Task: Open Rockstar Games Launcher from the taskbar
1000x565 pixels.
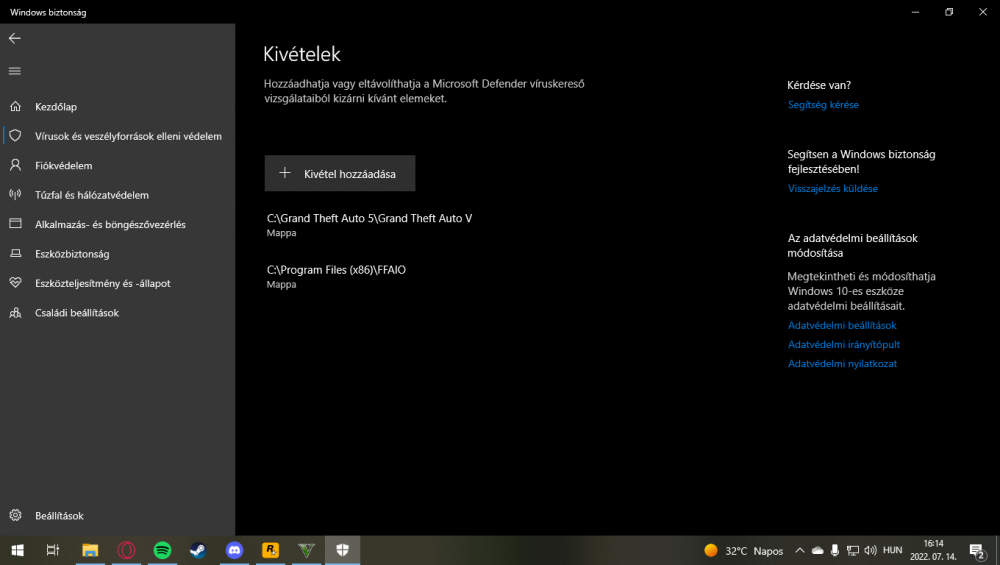Action: [270, 550]
